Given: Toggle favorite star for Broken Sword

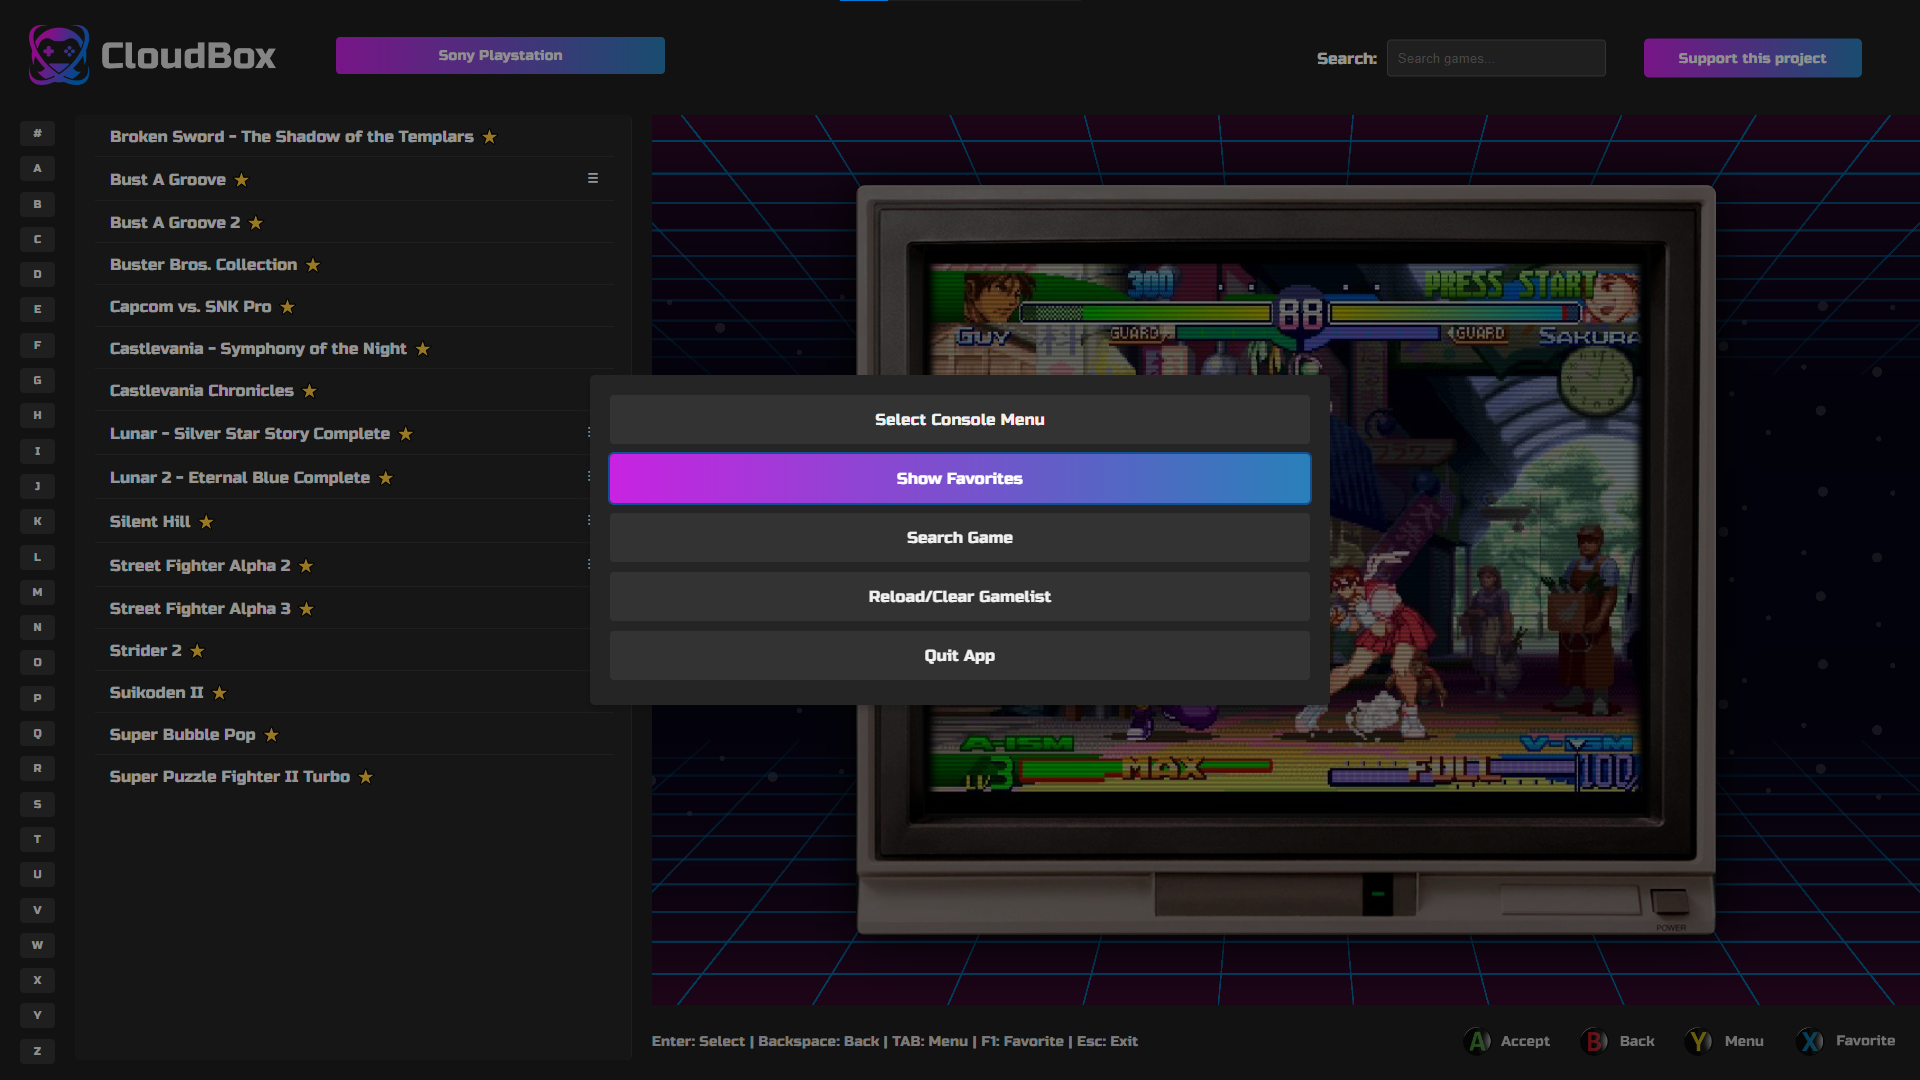Looking at the screenshot, I should click(490, 137).
